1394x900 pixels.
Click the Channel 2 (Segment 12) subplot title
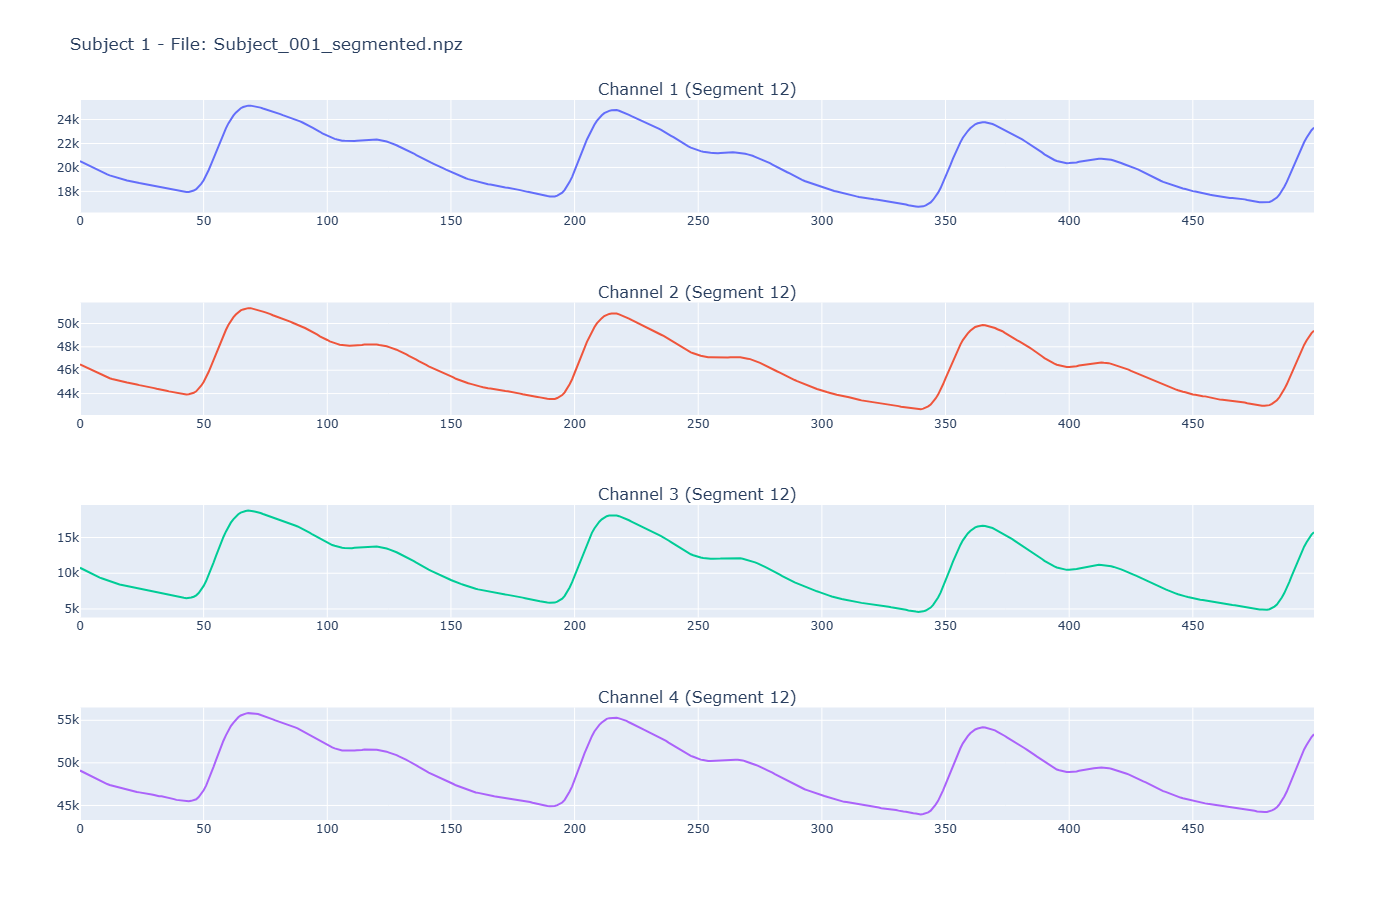click(x=696, y=292)
